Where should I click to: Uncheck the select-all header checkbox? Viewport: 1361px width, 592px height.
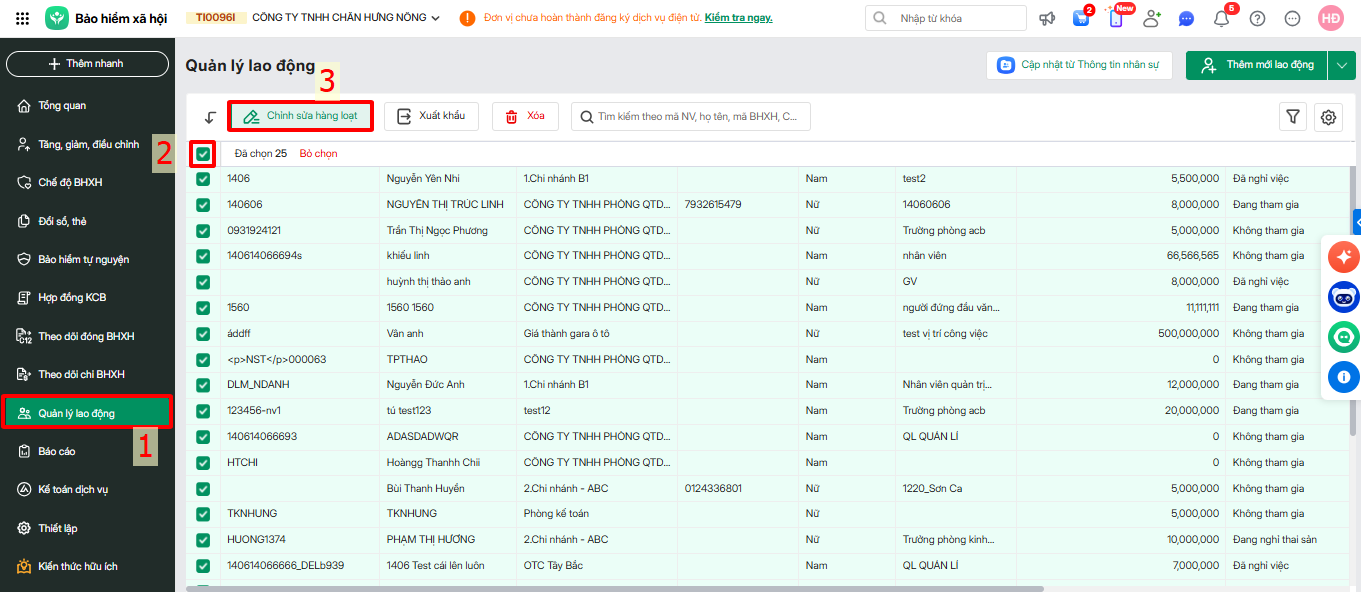point(204,154)
